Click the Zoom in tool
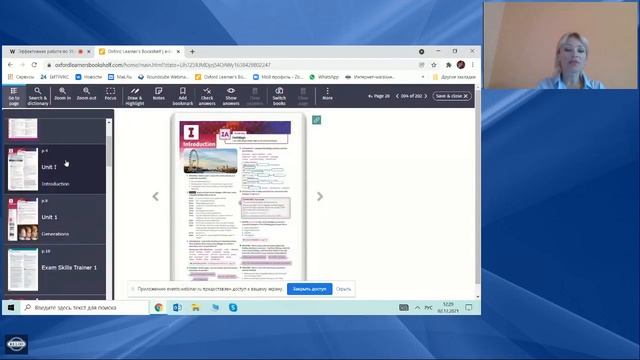 (62, 94)
